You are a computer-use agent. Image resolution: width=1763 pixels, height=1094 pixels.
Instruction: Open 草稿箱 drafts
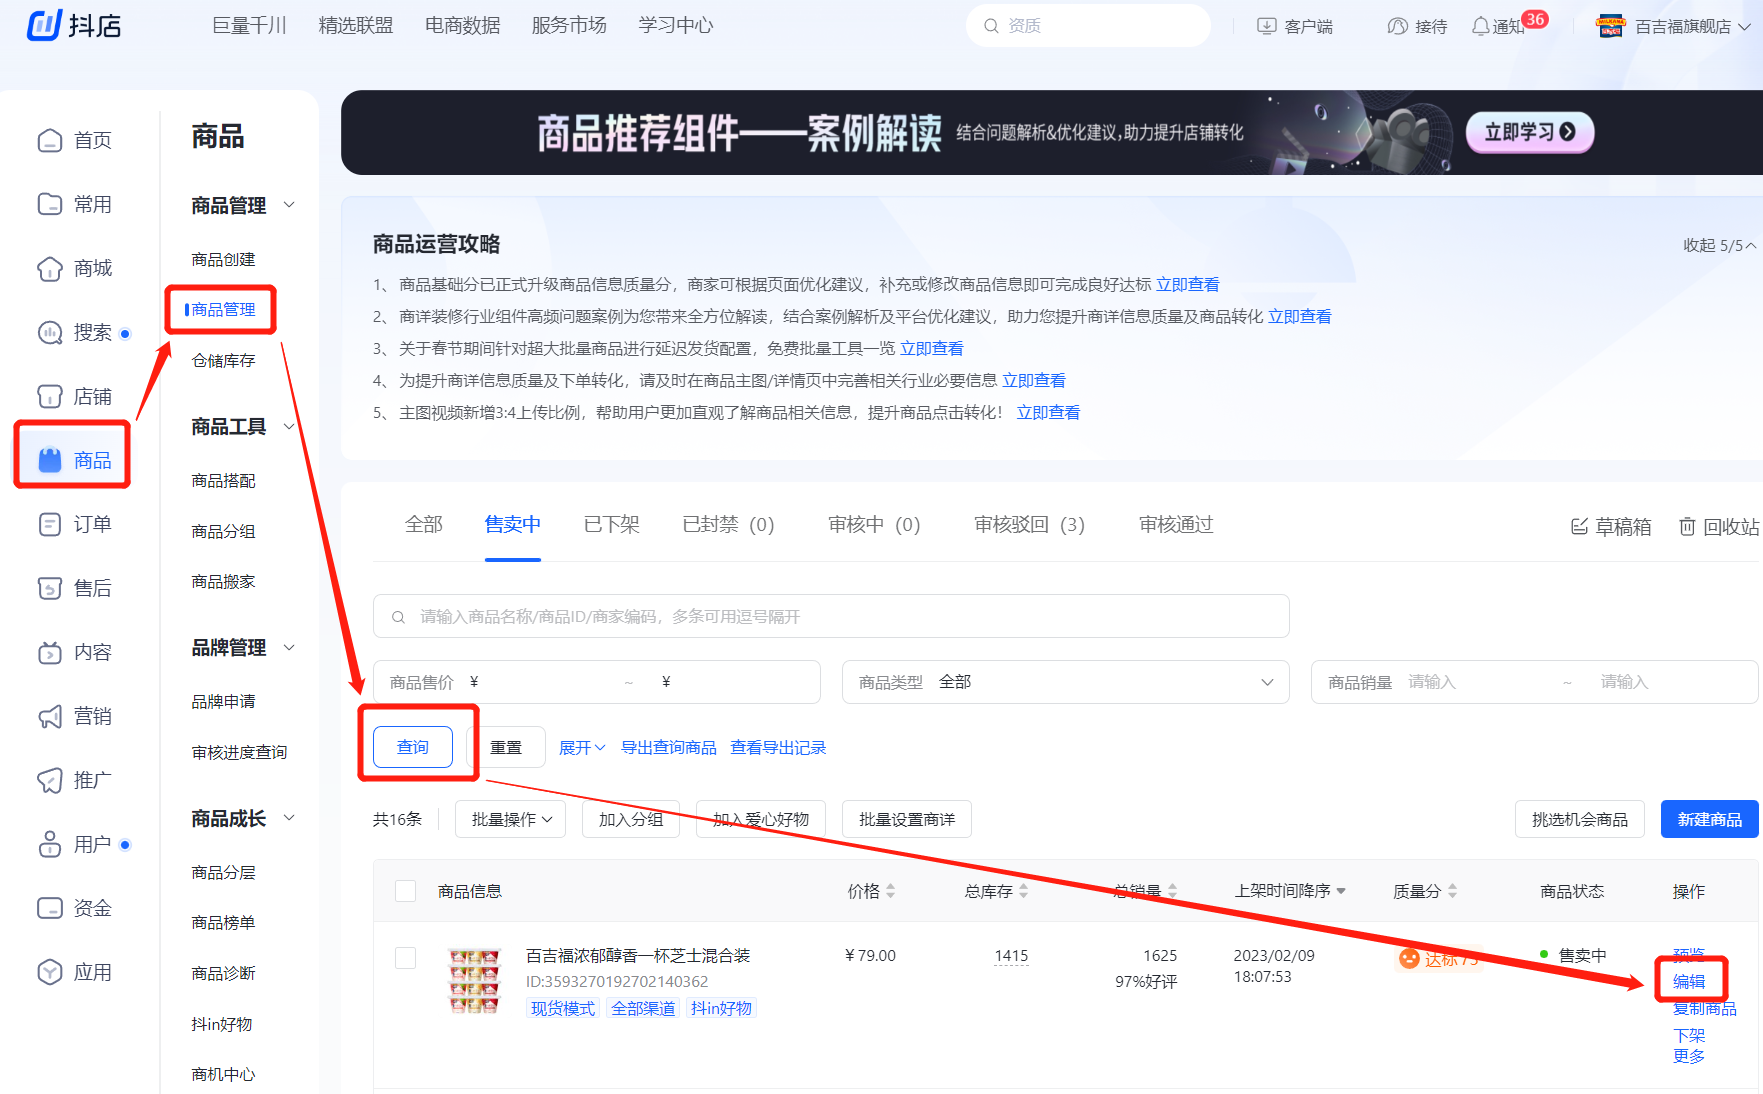click(x=1611, y=526)
